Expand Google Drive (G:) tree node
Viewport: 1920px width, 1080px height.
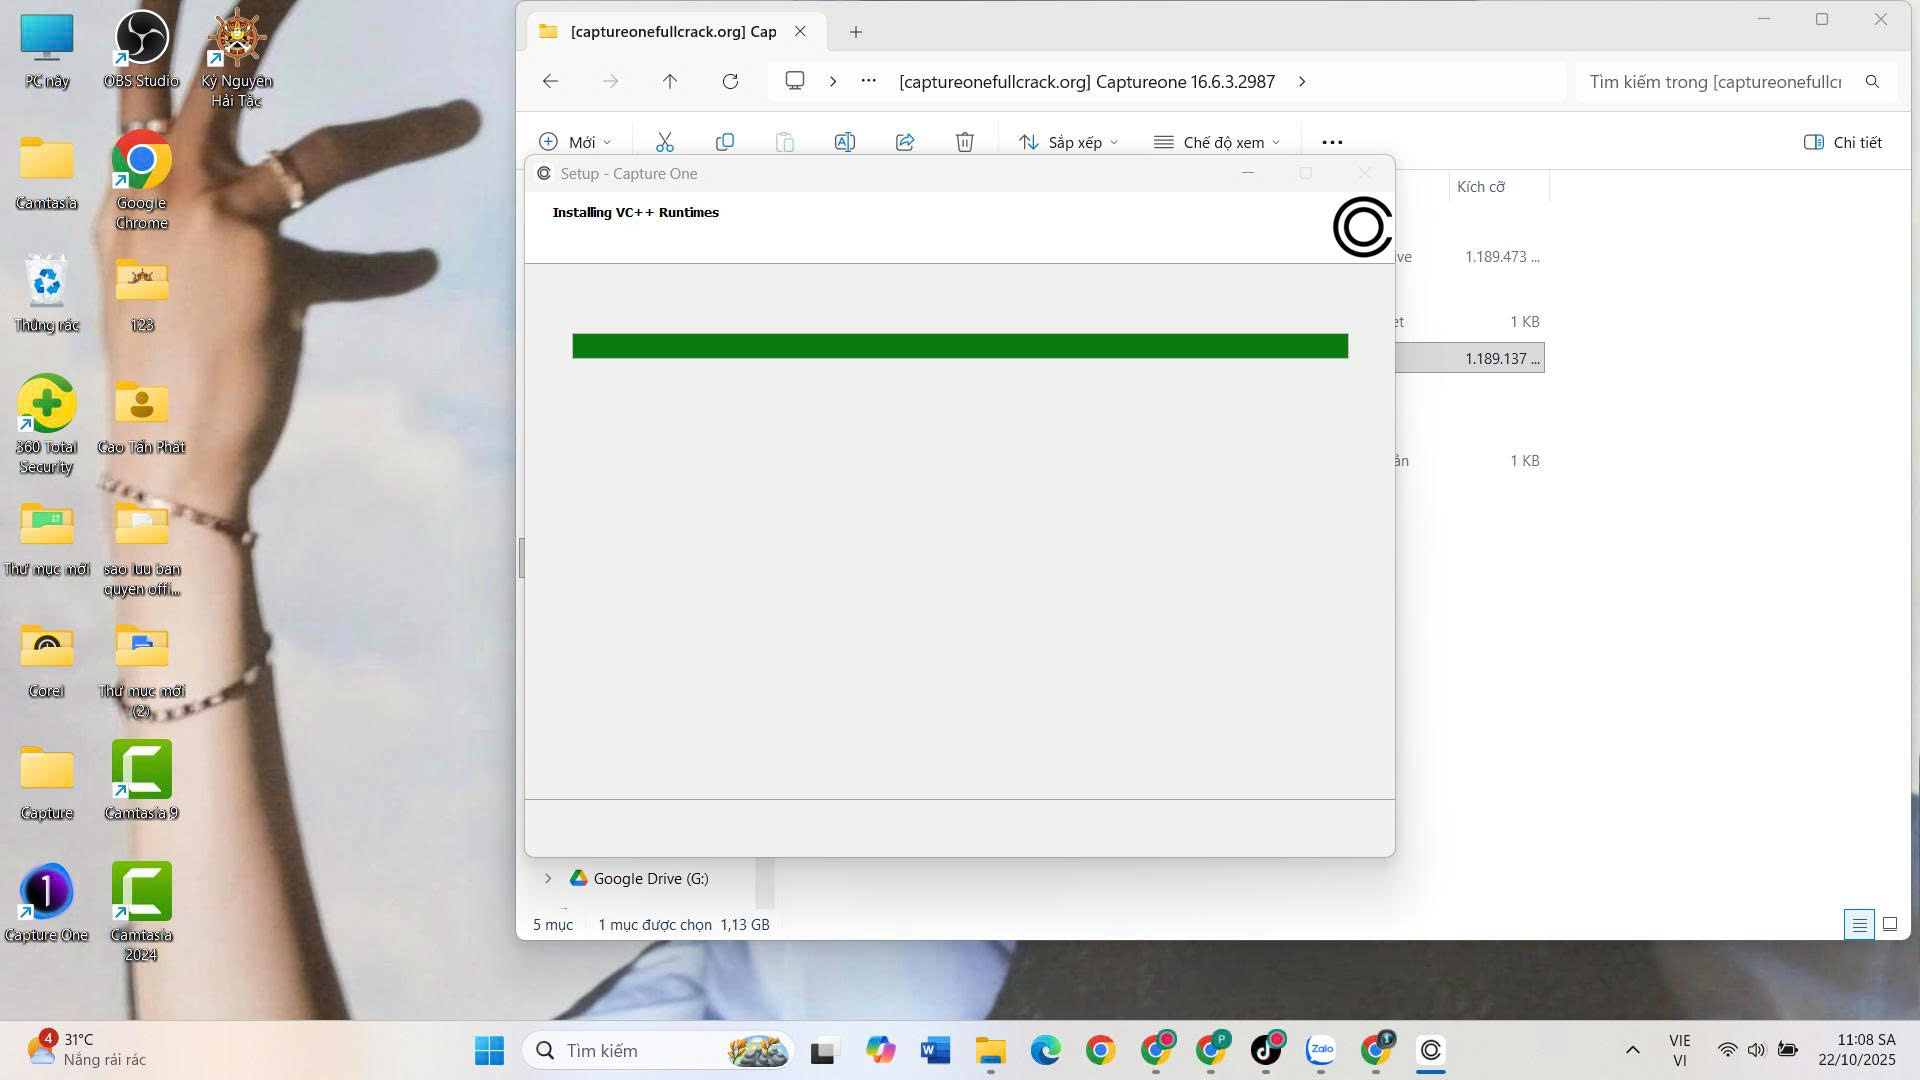[548, 878]
